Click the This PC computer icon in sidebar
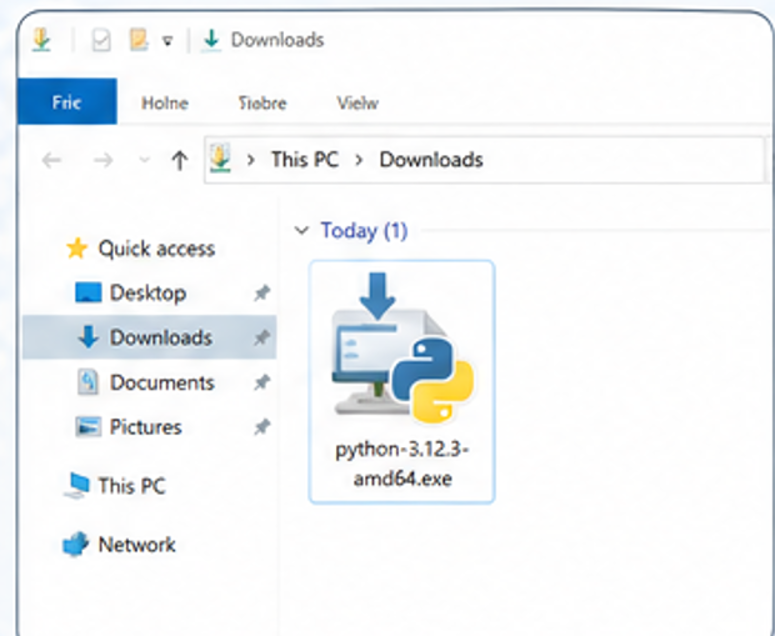Screen dimensions: 775x636 [x=77, y=486]
